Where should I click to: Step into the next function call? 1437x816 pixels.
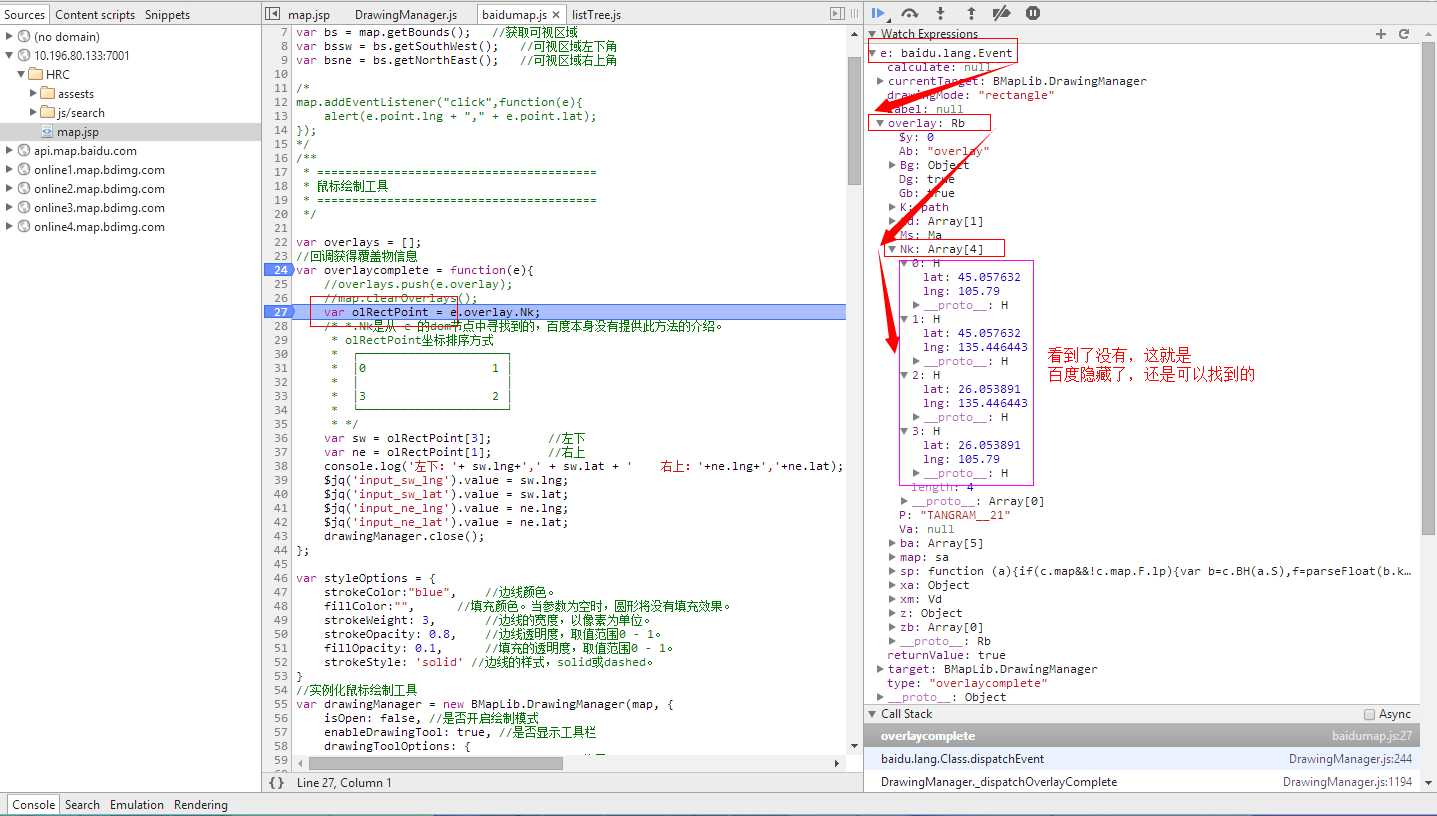click(940, 13)
